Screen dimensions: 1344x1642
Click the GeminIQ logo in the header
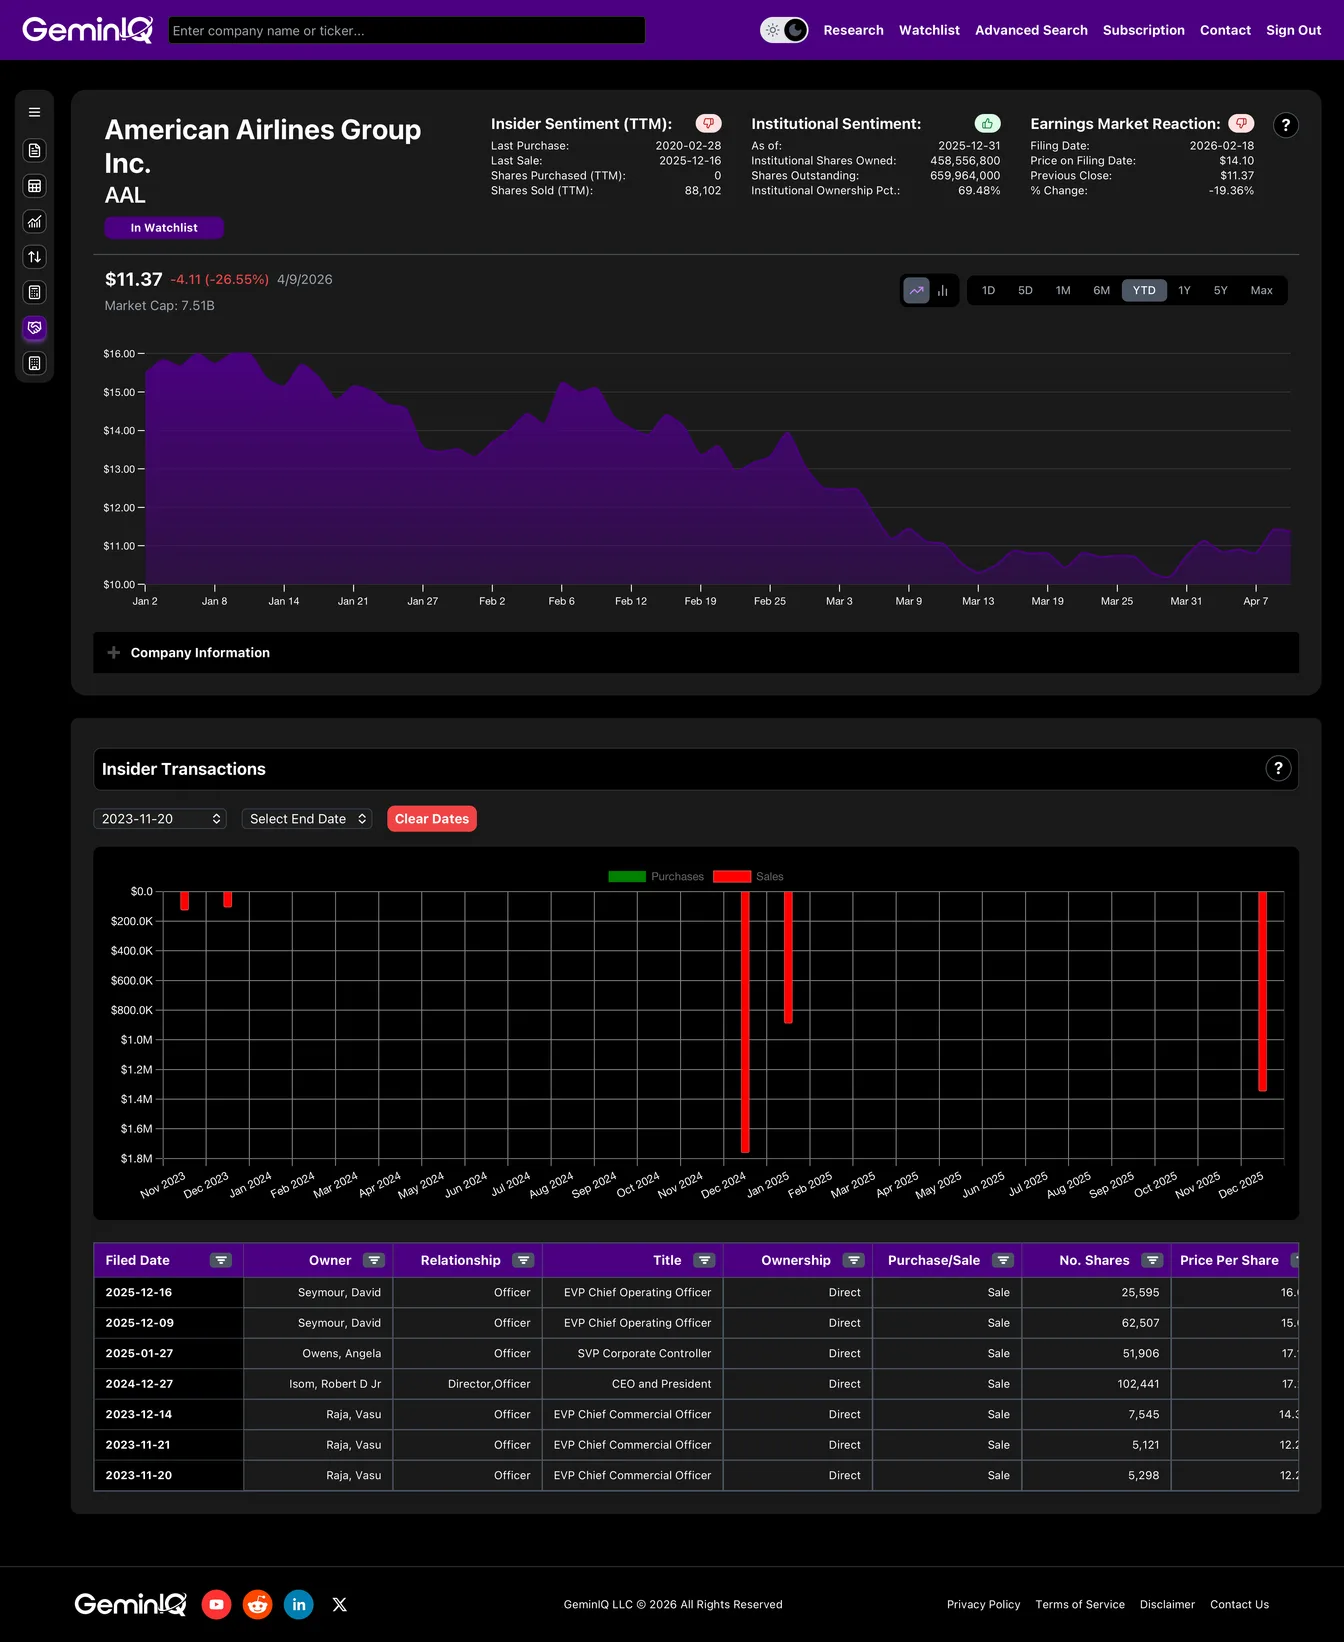pos(88,30)
